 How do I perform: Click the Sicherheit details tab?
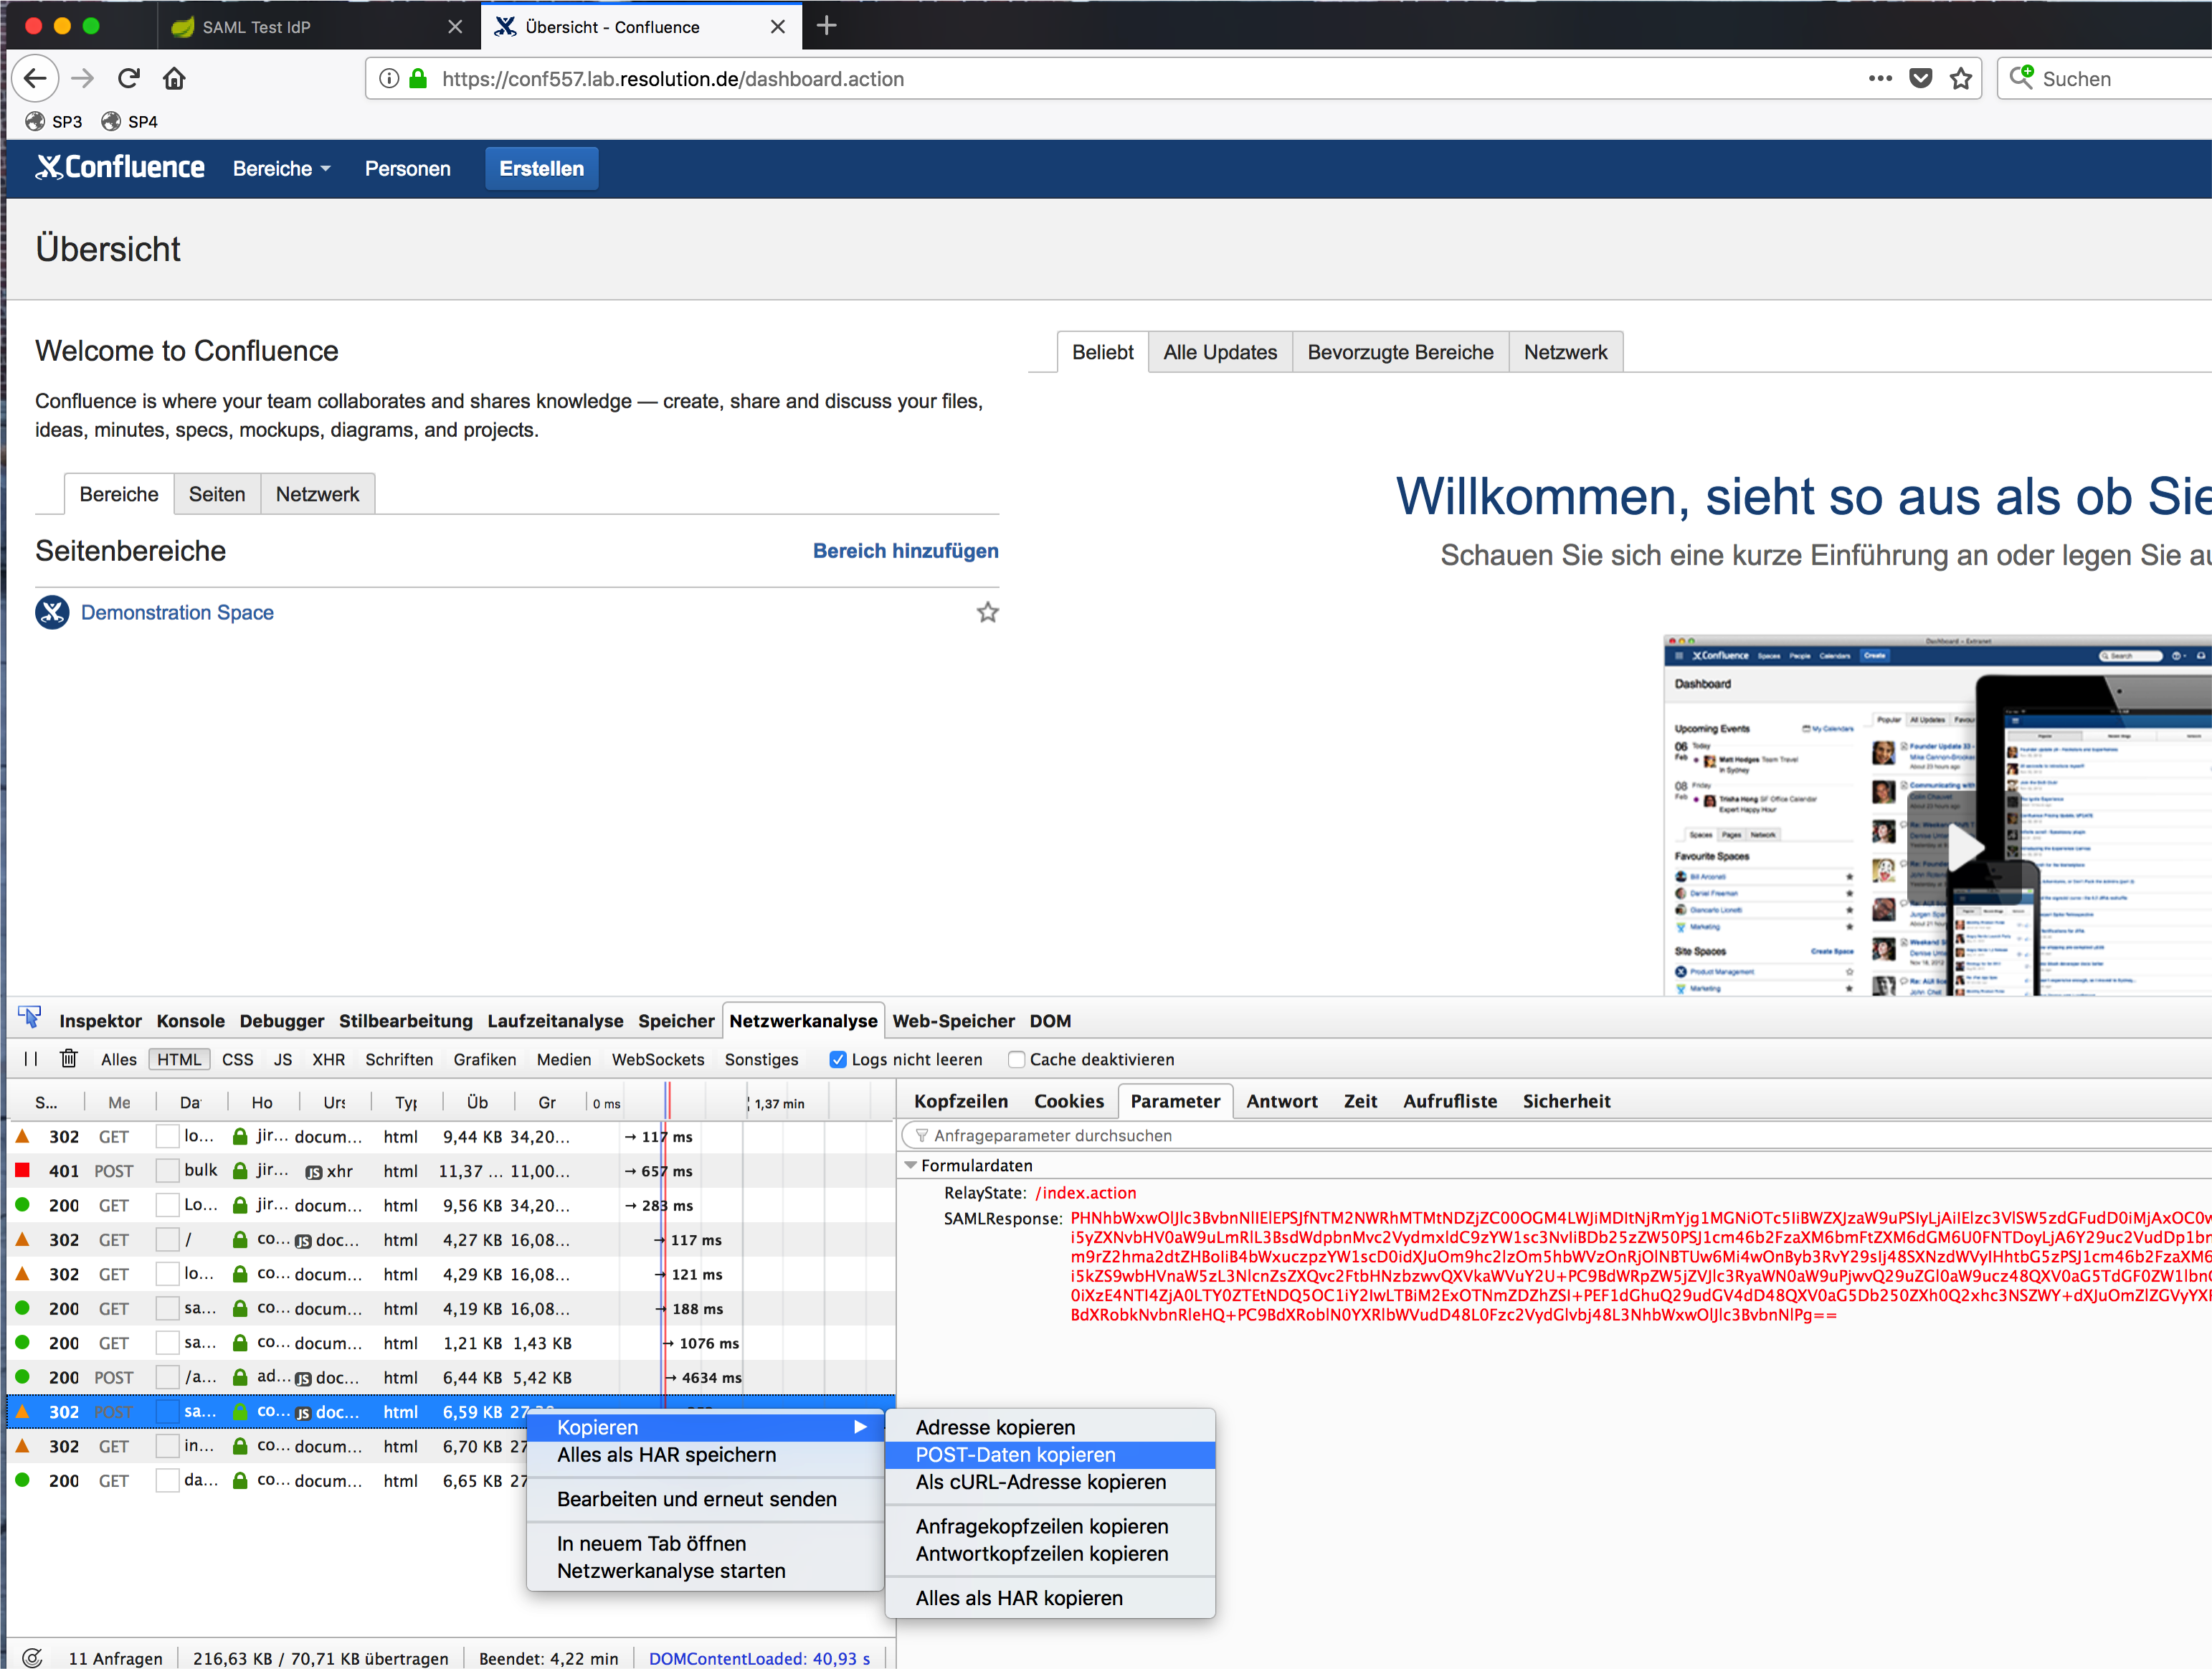[1566, 1100]
